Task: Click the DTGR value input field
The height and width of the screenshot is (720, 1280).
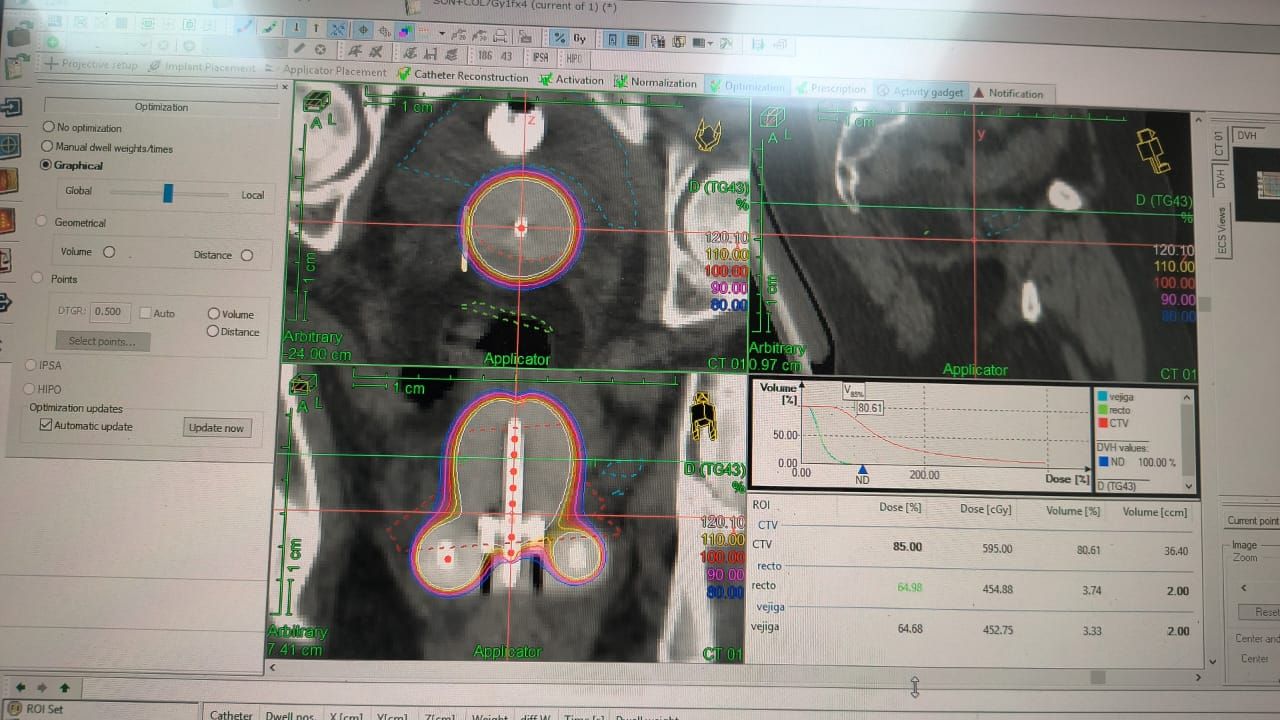Action: pyautogui.click(x=109, y=311)
